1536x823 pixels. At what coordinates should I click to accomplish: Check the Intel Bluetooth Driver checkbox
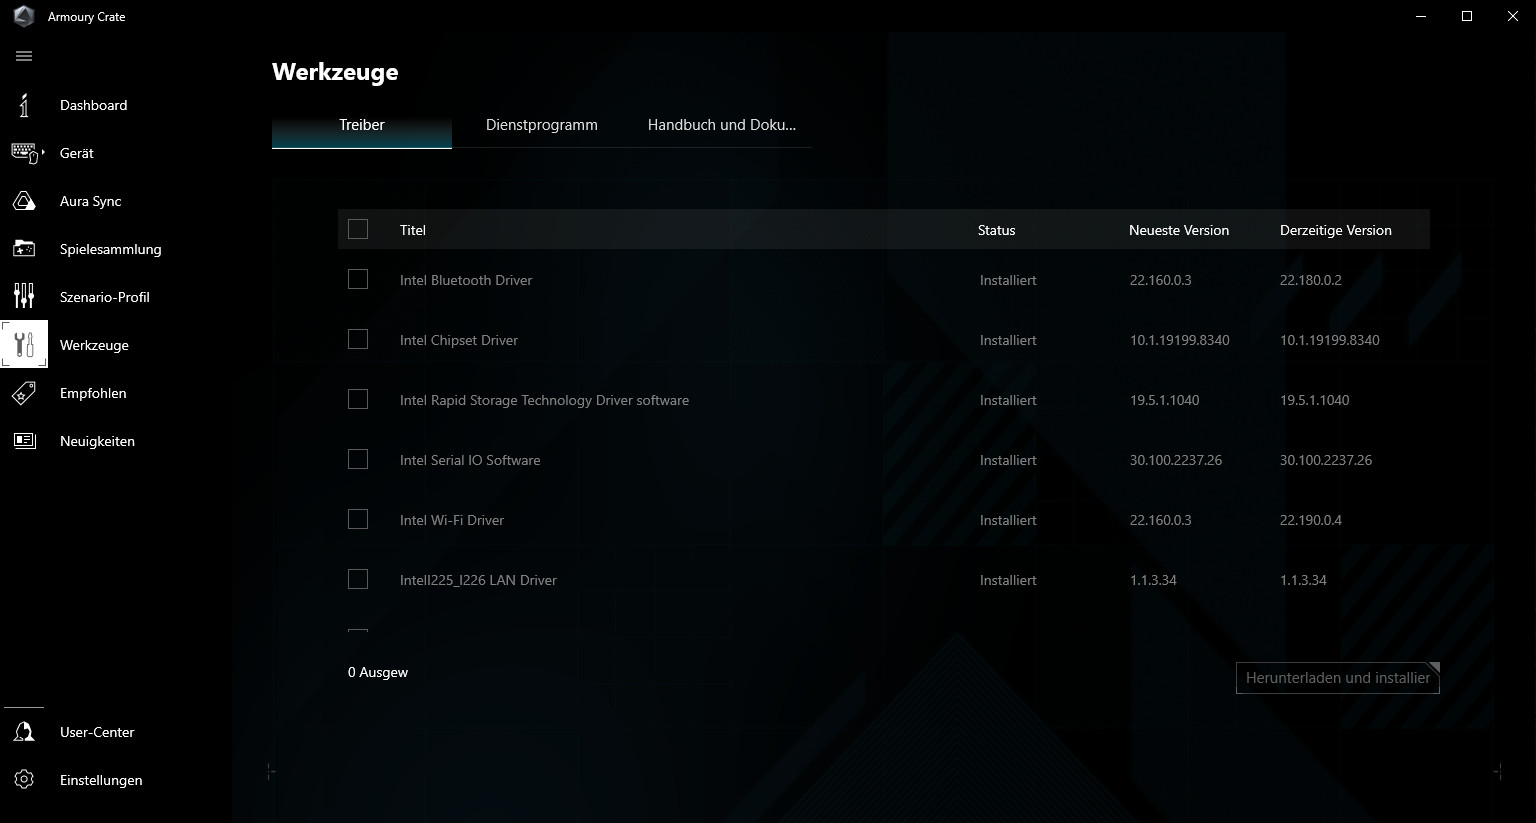pos(358,280)
